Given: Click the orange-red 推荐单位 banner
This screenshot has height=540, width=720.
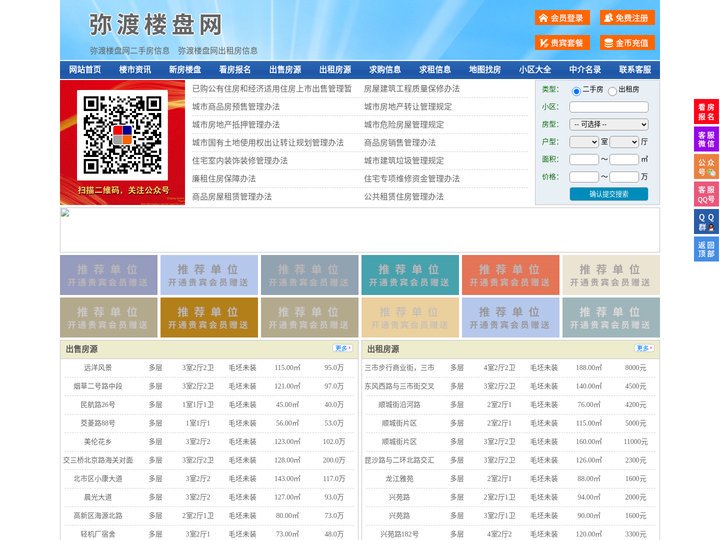Looking at the screenshot, I should tap(511, 275).
